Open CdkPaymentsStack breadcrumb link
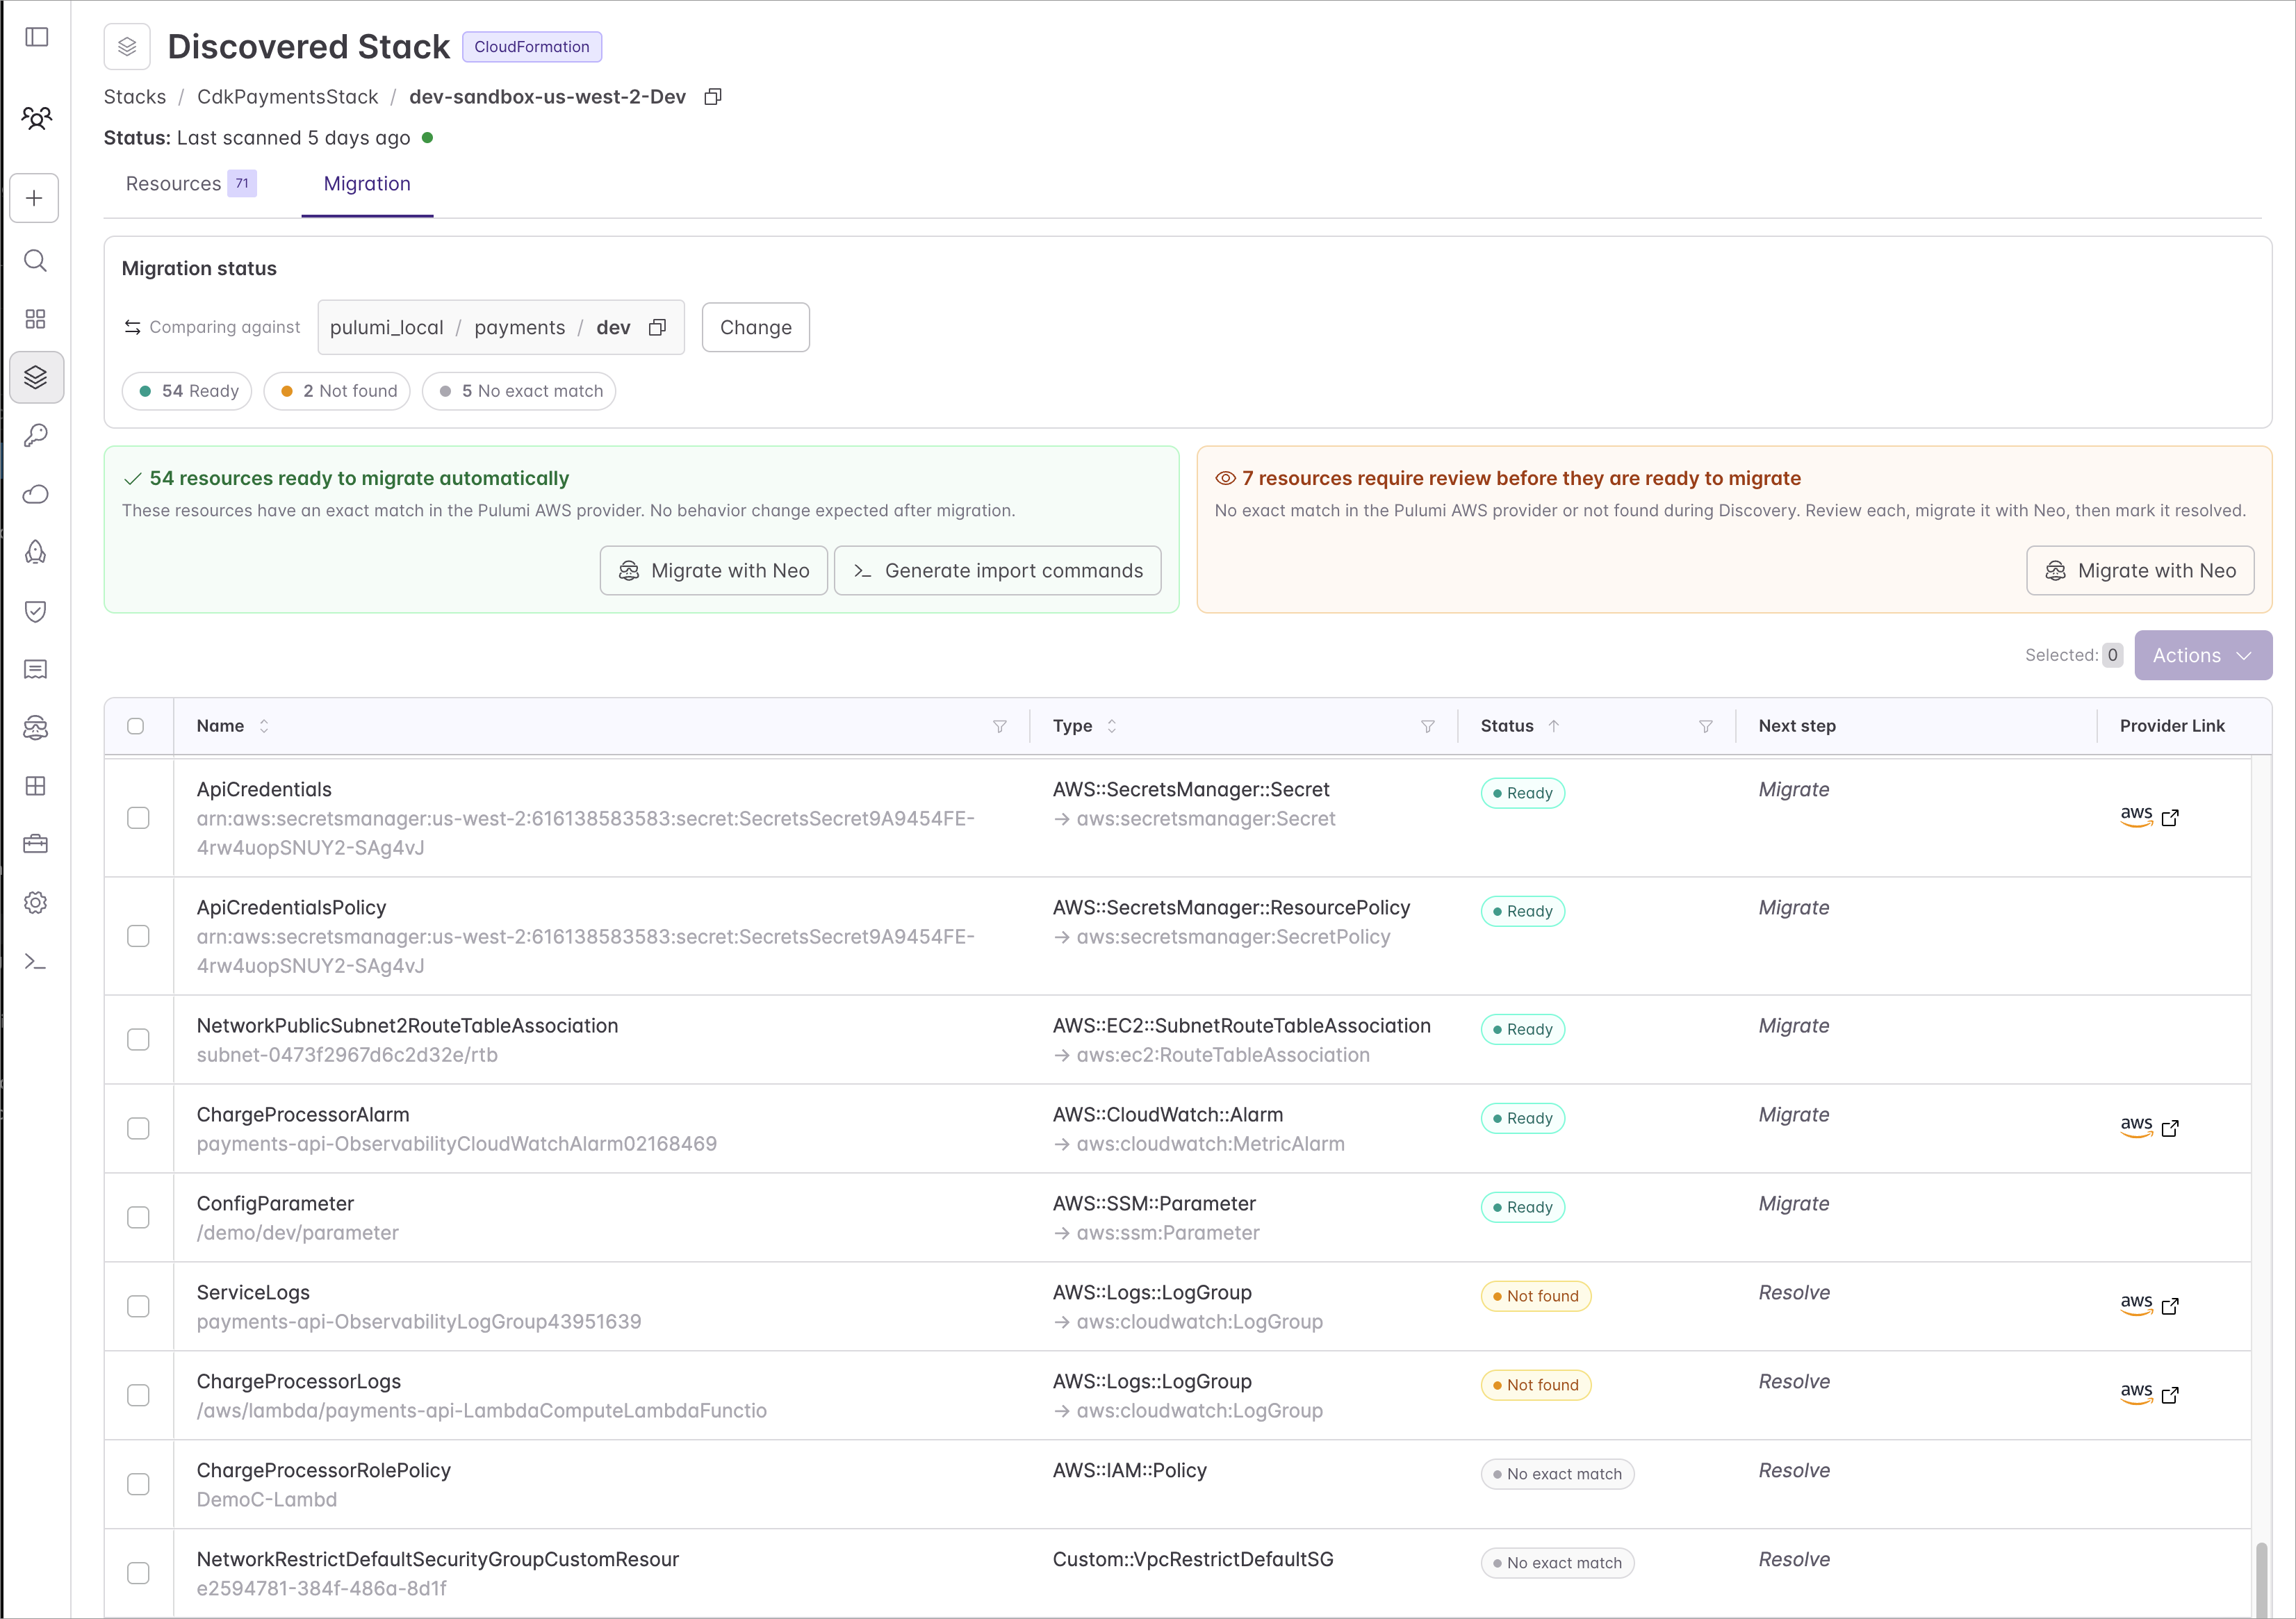The width and height of the screenshot is (2296, 1619). 288,97
